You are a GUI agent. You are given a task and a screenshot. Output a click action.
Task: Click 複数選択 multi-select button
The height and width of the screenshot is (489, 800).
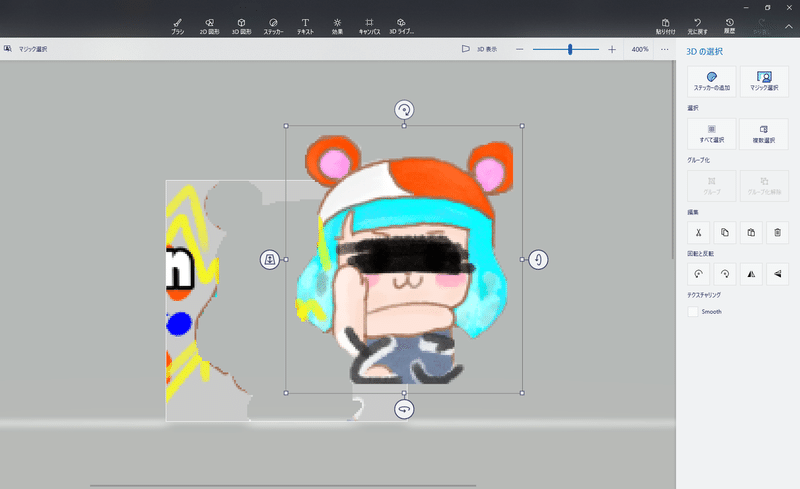[764, 134]
